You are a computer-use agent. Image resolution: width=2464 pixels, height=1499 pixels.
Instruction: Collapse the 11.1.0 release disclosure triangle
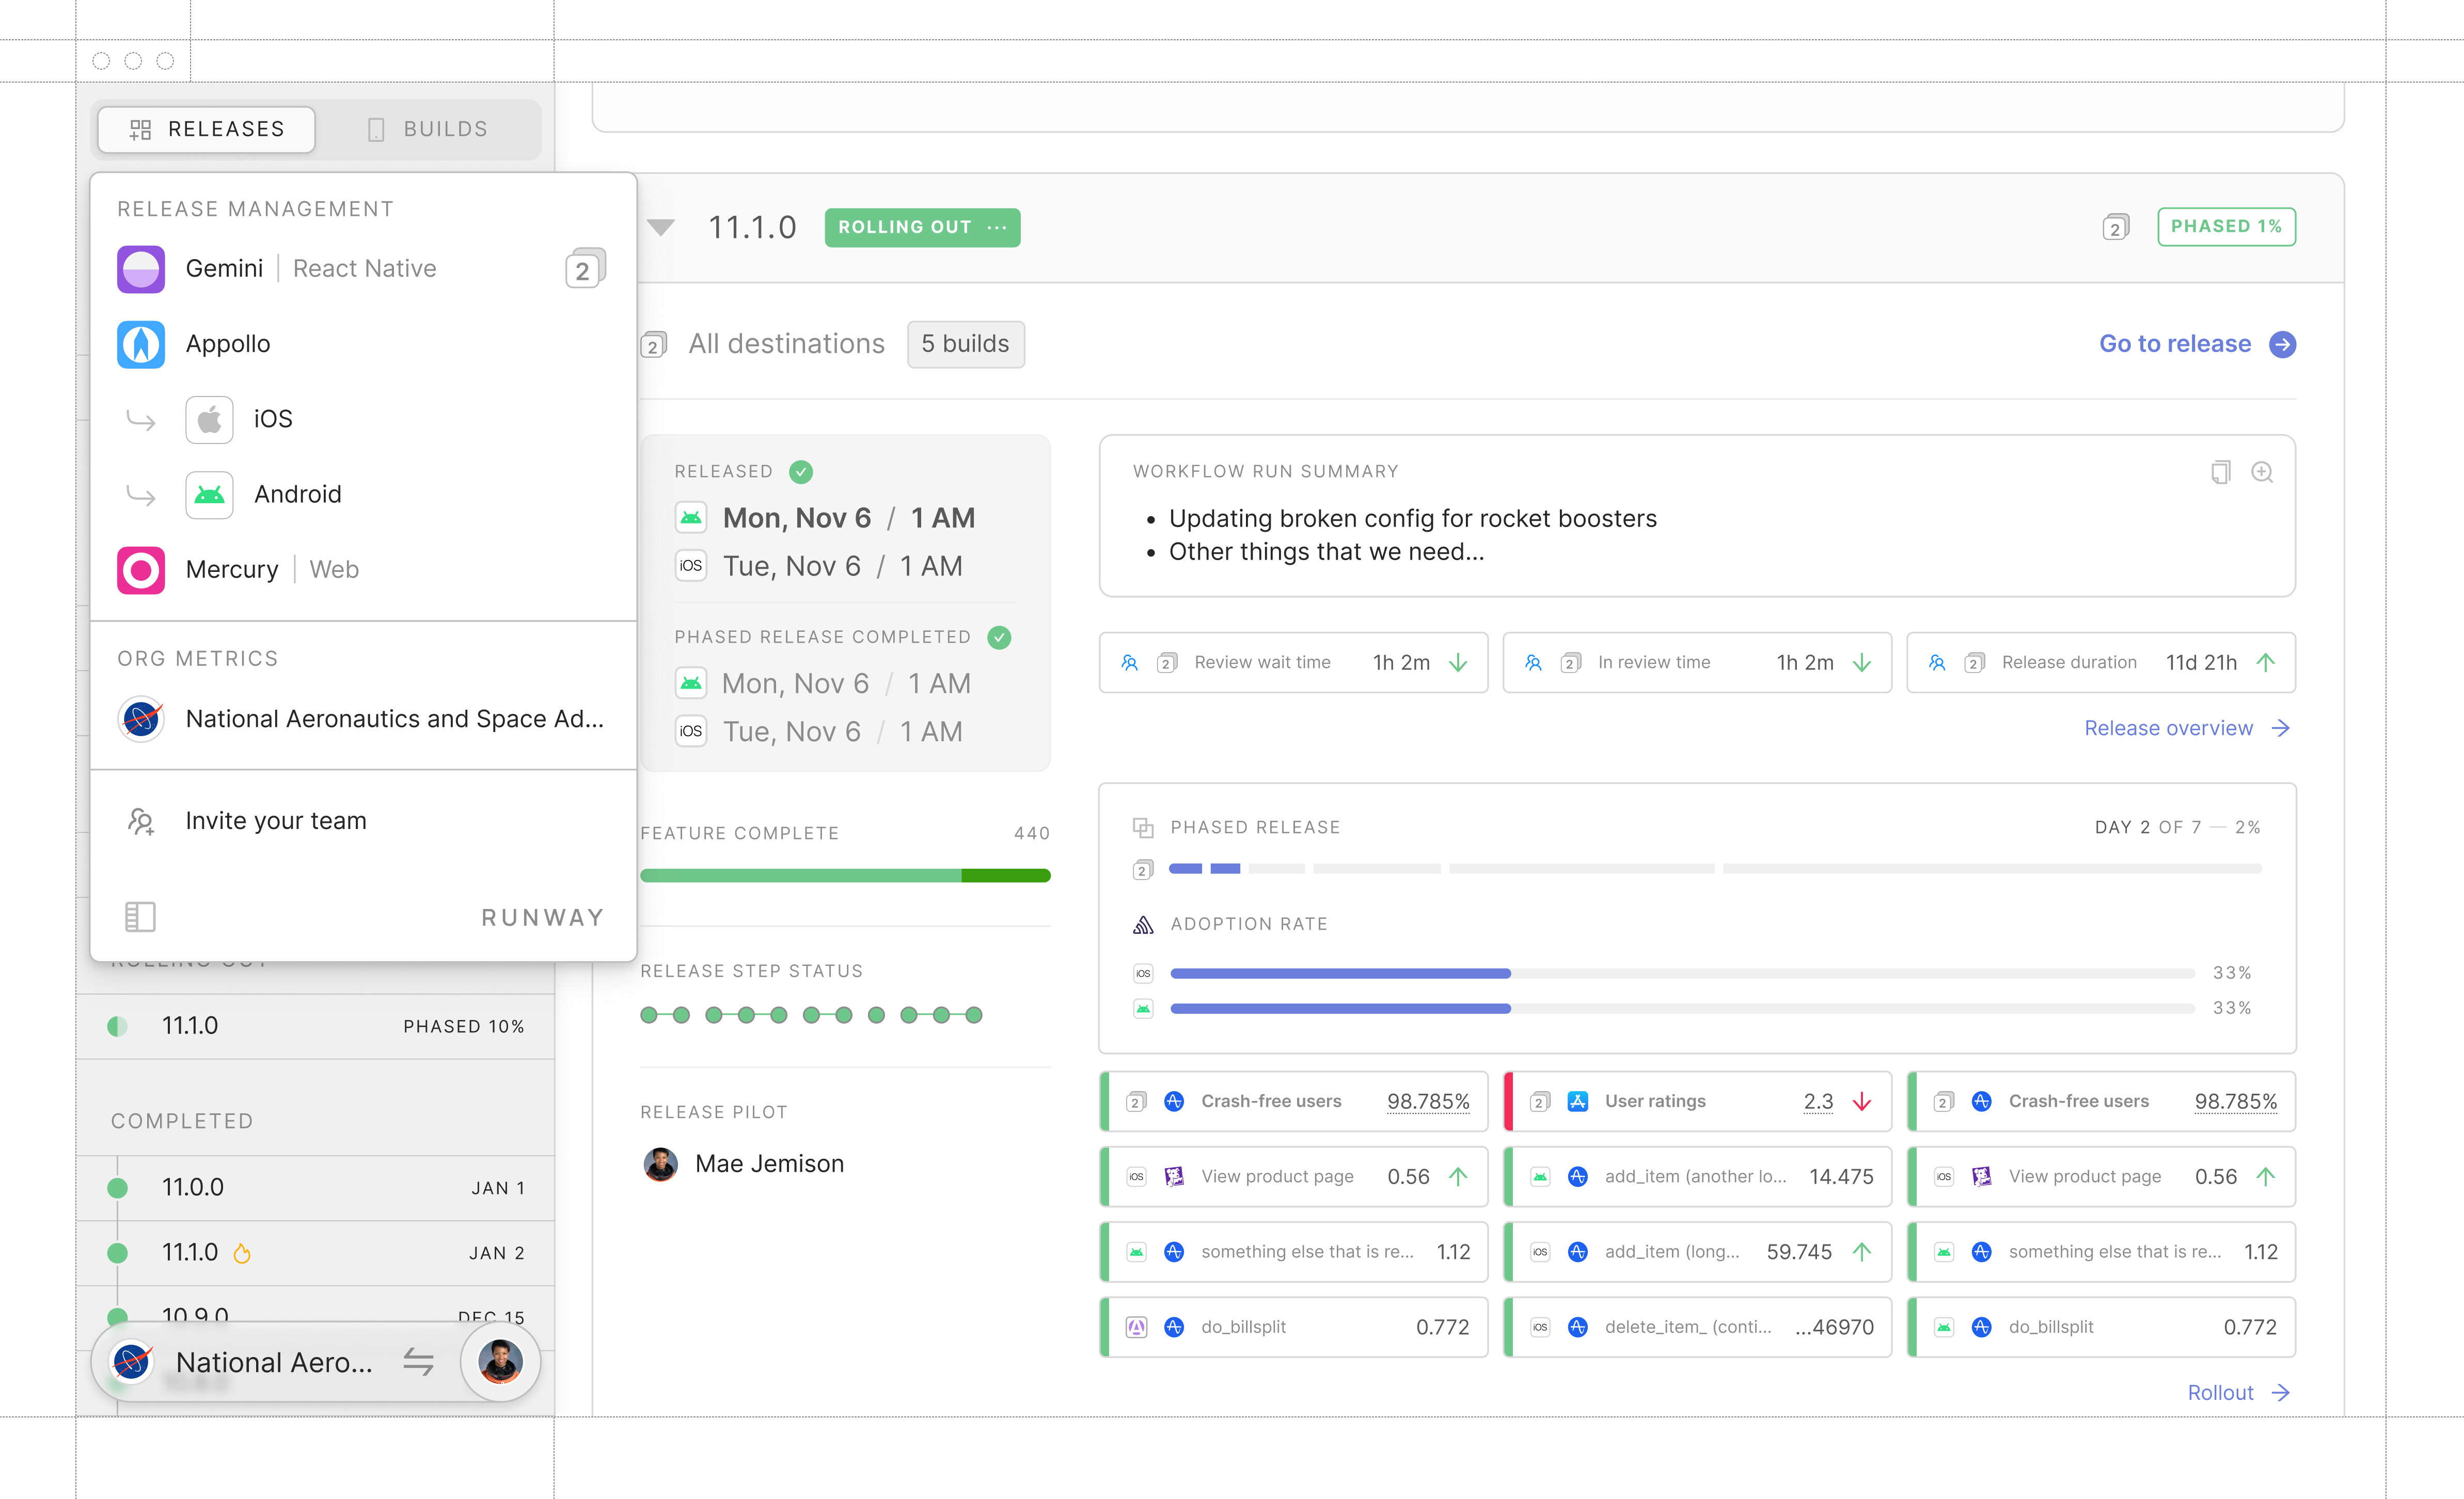[660, 227]
